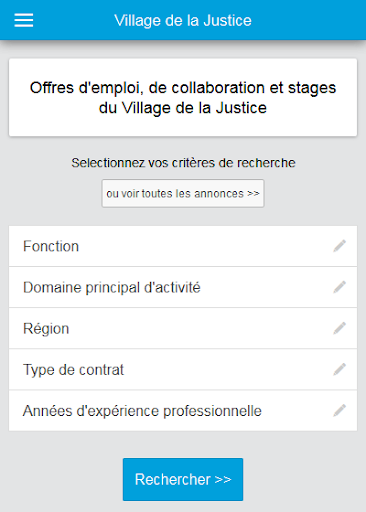Click 'ou voir toutes les annonces >>'
Viewport: 366px width, 512px height.
coord(183,194)
